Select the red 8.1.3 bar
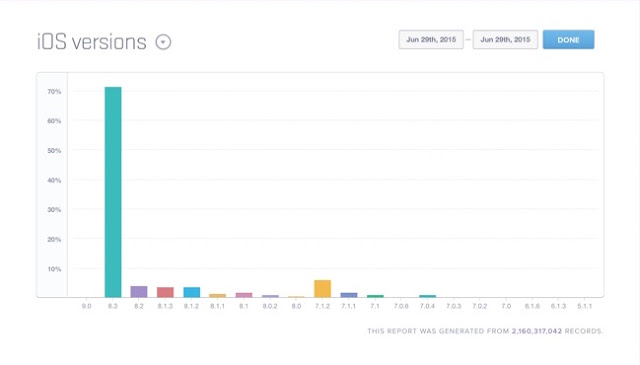640x365 pixels. (x=165, y=292)
